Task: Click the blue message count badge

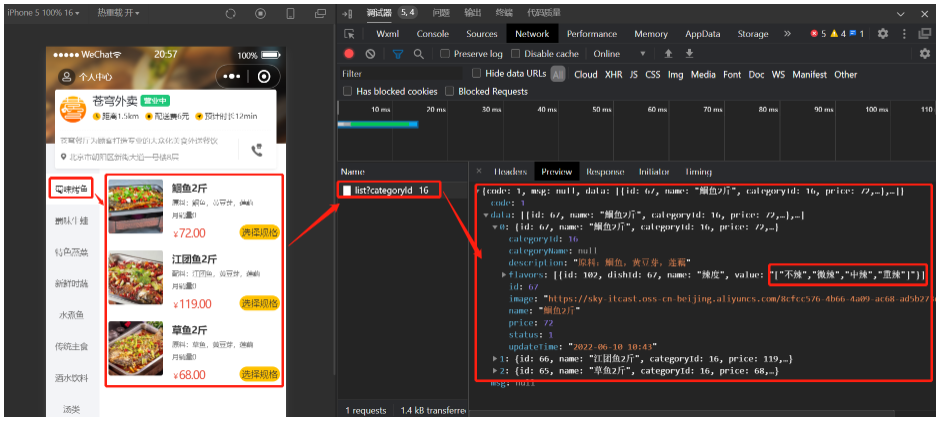Action: (x=856, y=34)
